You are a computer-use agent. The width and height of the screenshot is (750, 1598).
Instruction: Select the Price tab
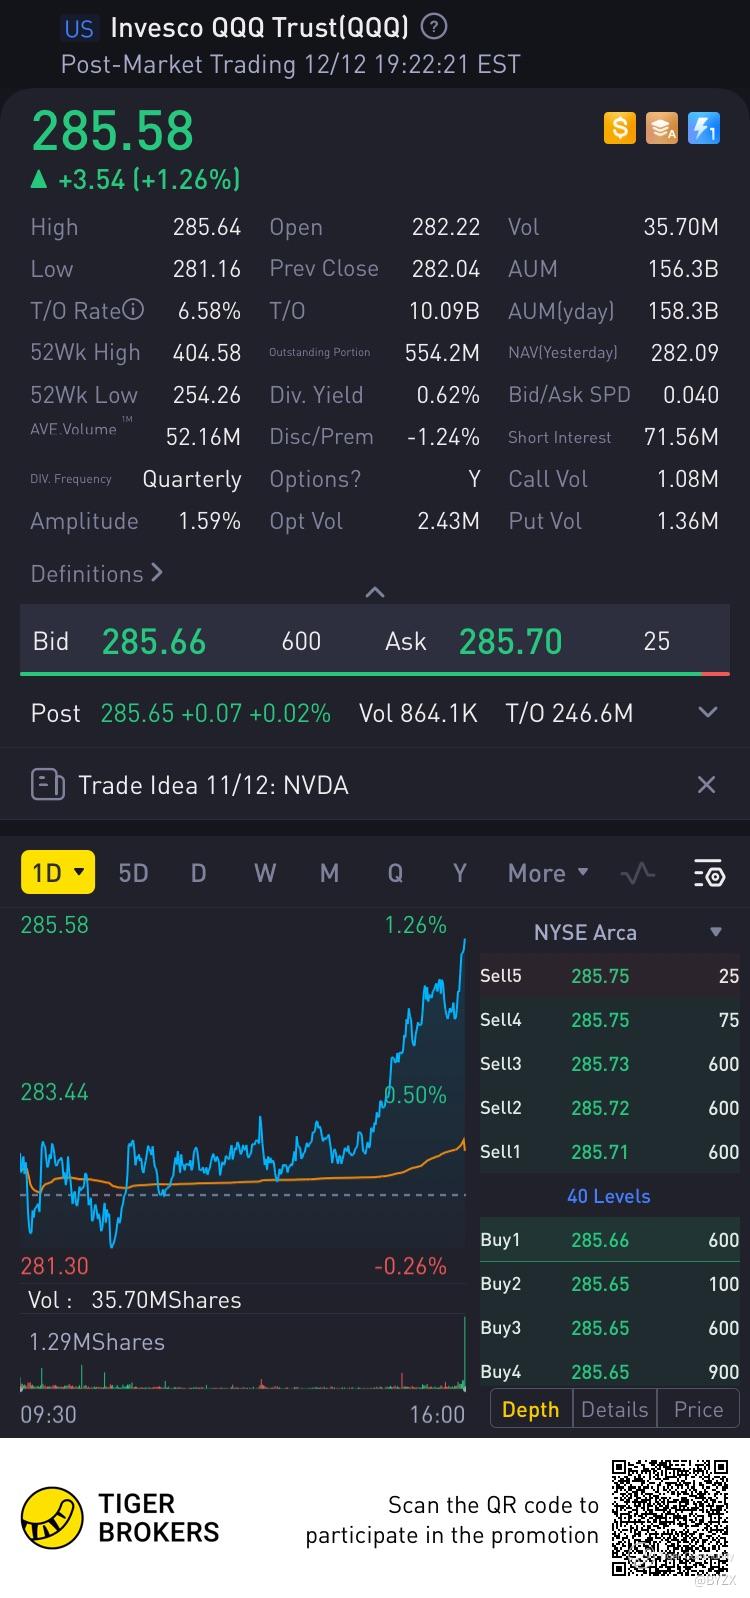[698, 1409]
